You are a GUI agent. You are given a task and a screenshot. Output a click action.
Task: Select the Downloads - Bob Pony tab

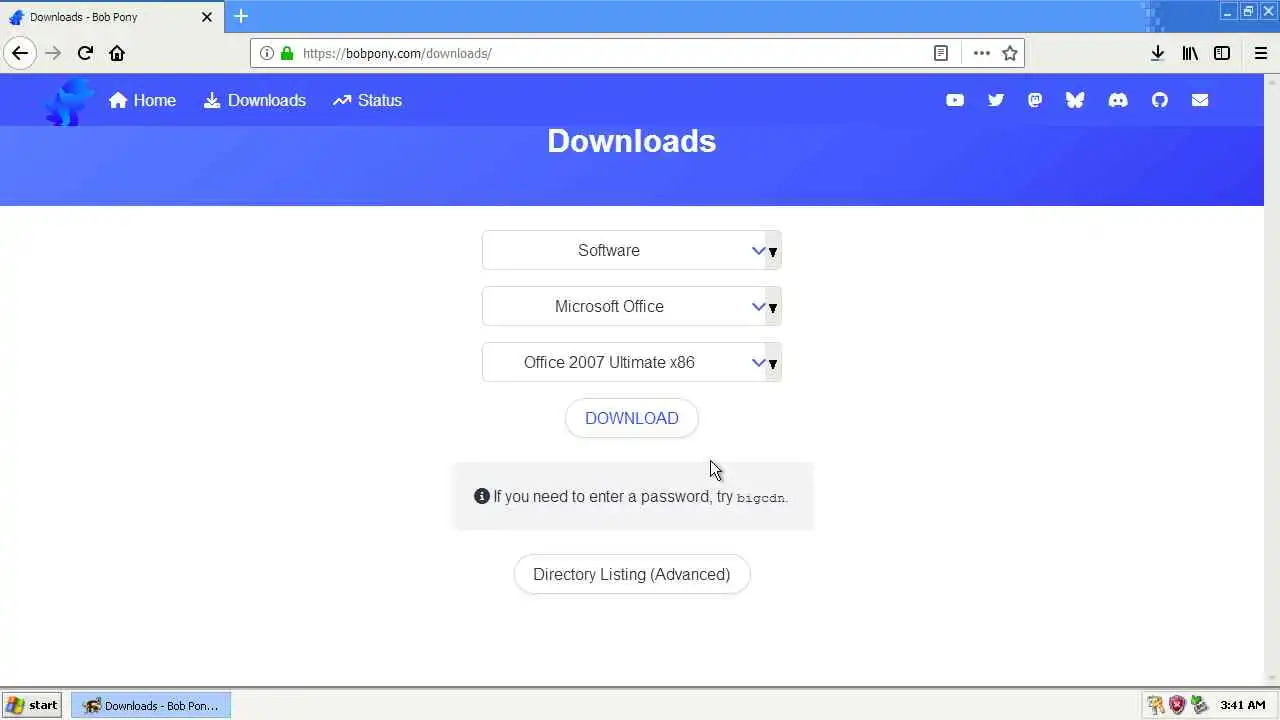(x=110, y=17)
